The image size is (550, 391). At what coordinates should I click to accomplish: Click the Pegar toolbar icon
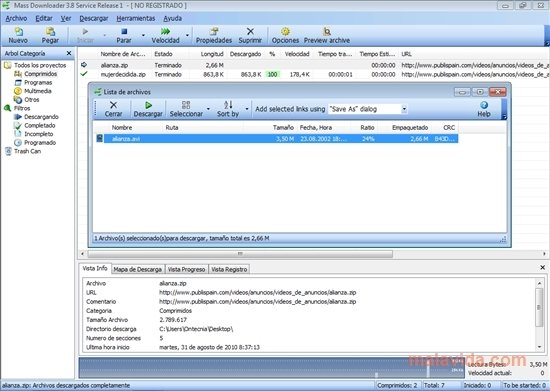50,32
